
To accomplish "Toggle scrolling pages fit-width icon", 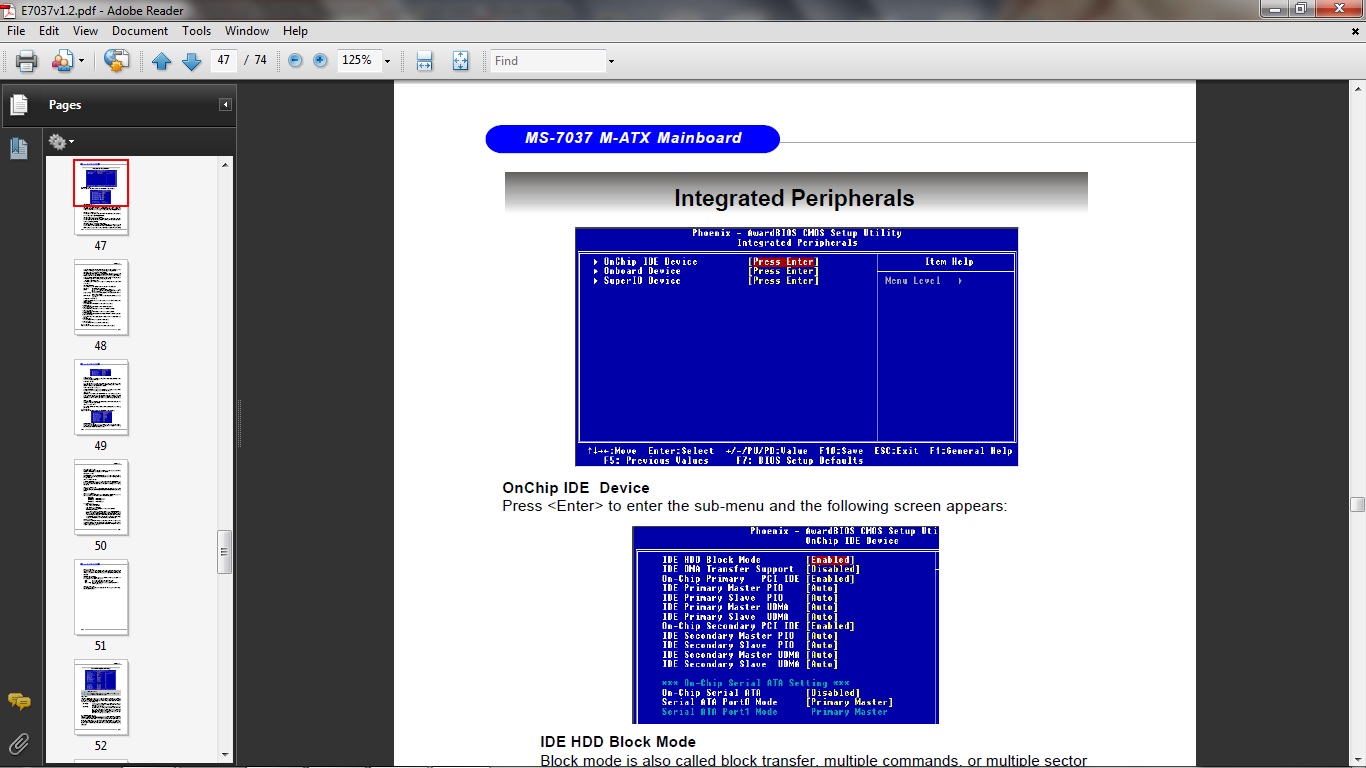I will pos(424,61).
